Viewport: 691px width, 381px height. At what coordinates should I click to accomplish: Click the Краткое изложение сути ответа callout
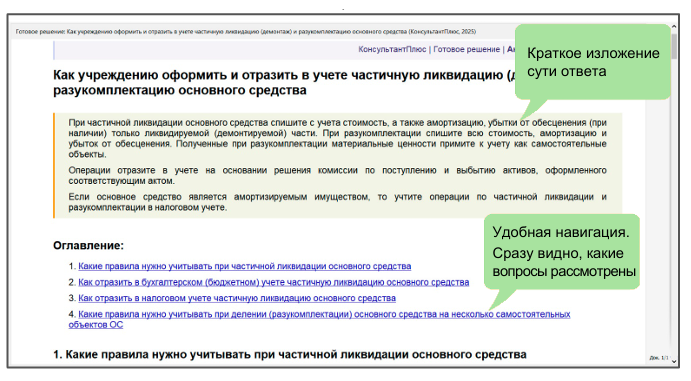593,62
